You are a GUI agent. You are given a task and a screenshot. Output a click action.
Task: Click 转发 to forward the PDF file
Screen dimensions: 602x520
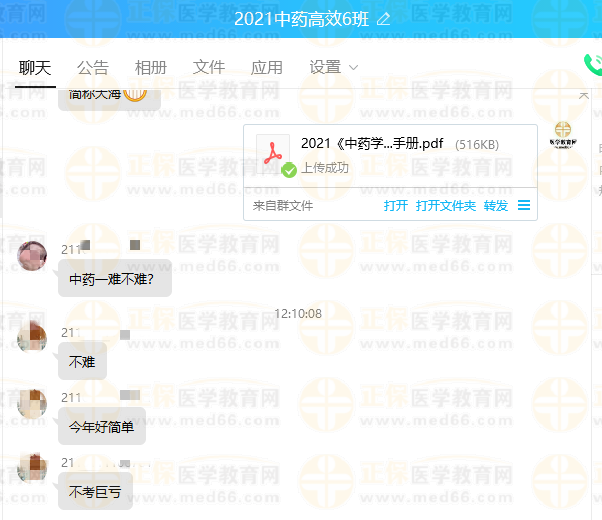tap(496, 206)
